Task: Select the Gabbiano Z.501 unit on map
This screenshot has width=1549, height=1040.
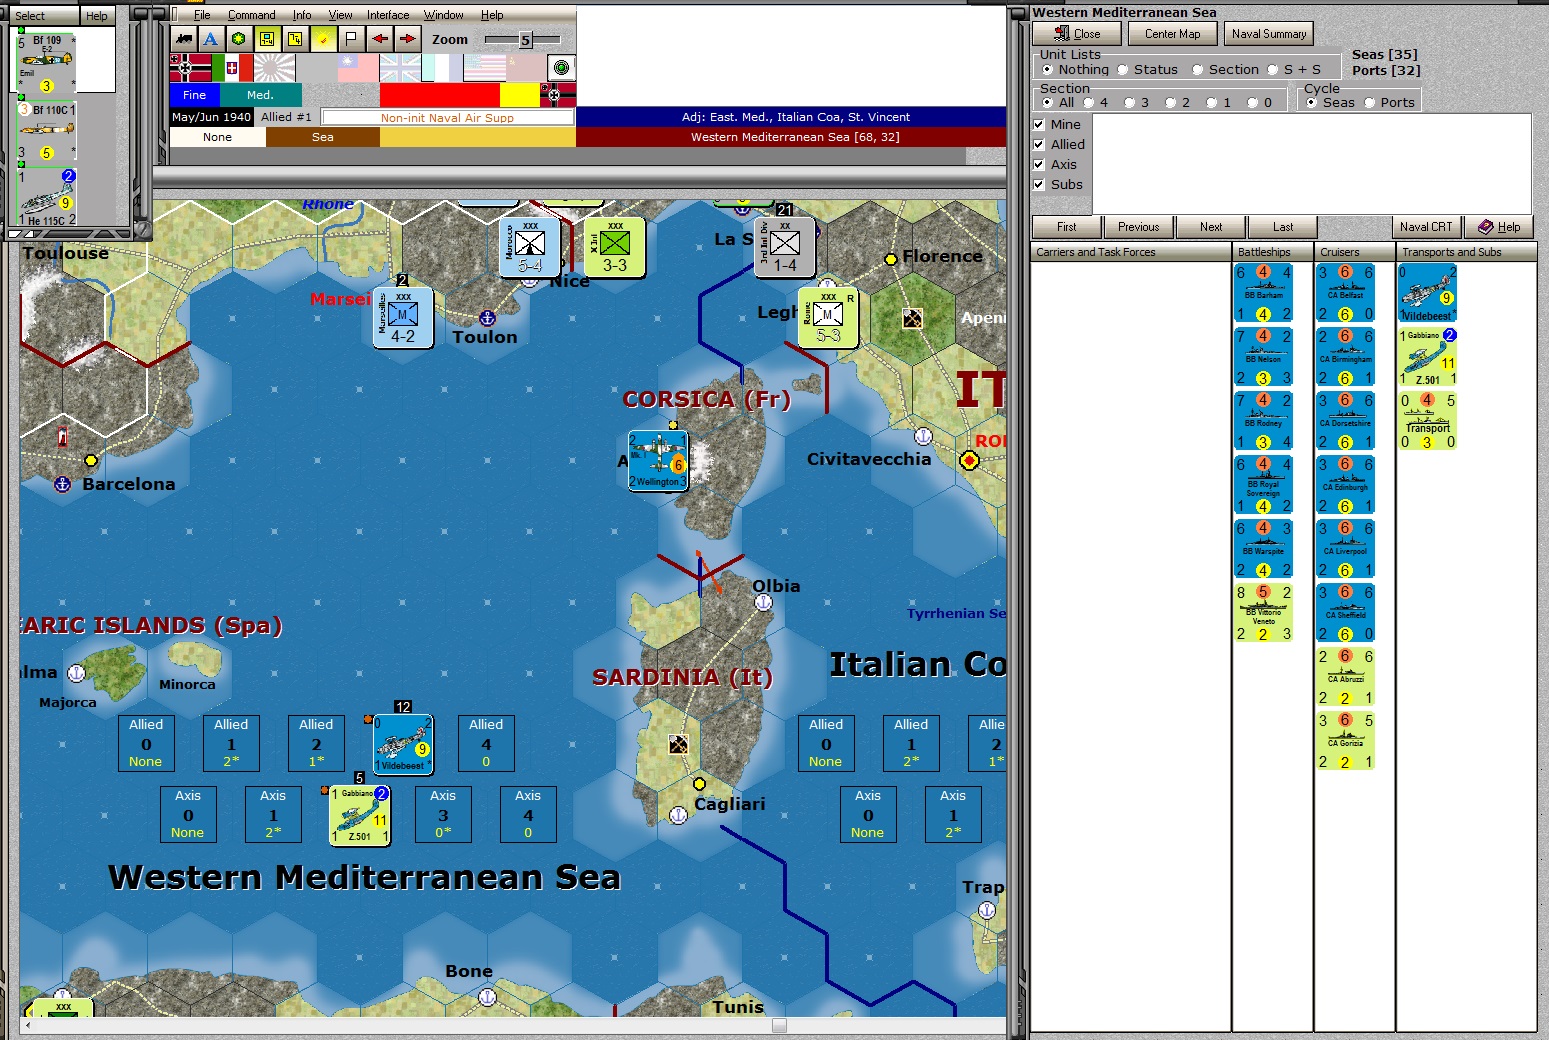Action: point(360,815)
